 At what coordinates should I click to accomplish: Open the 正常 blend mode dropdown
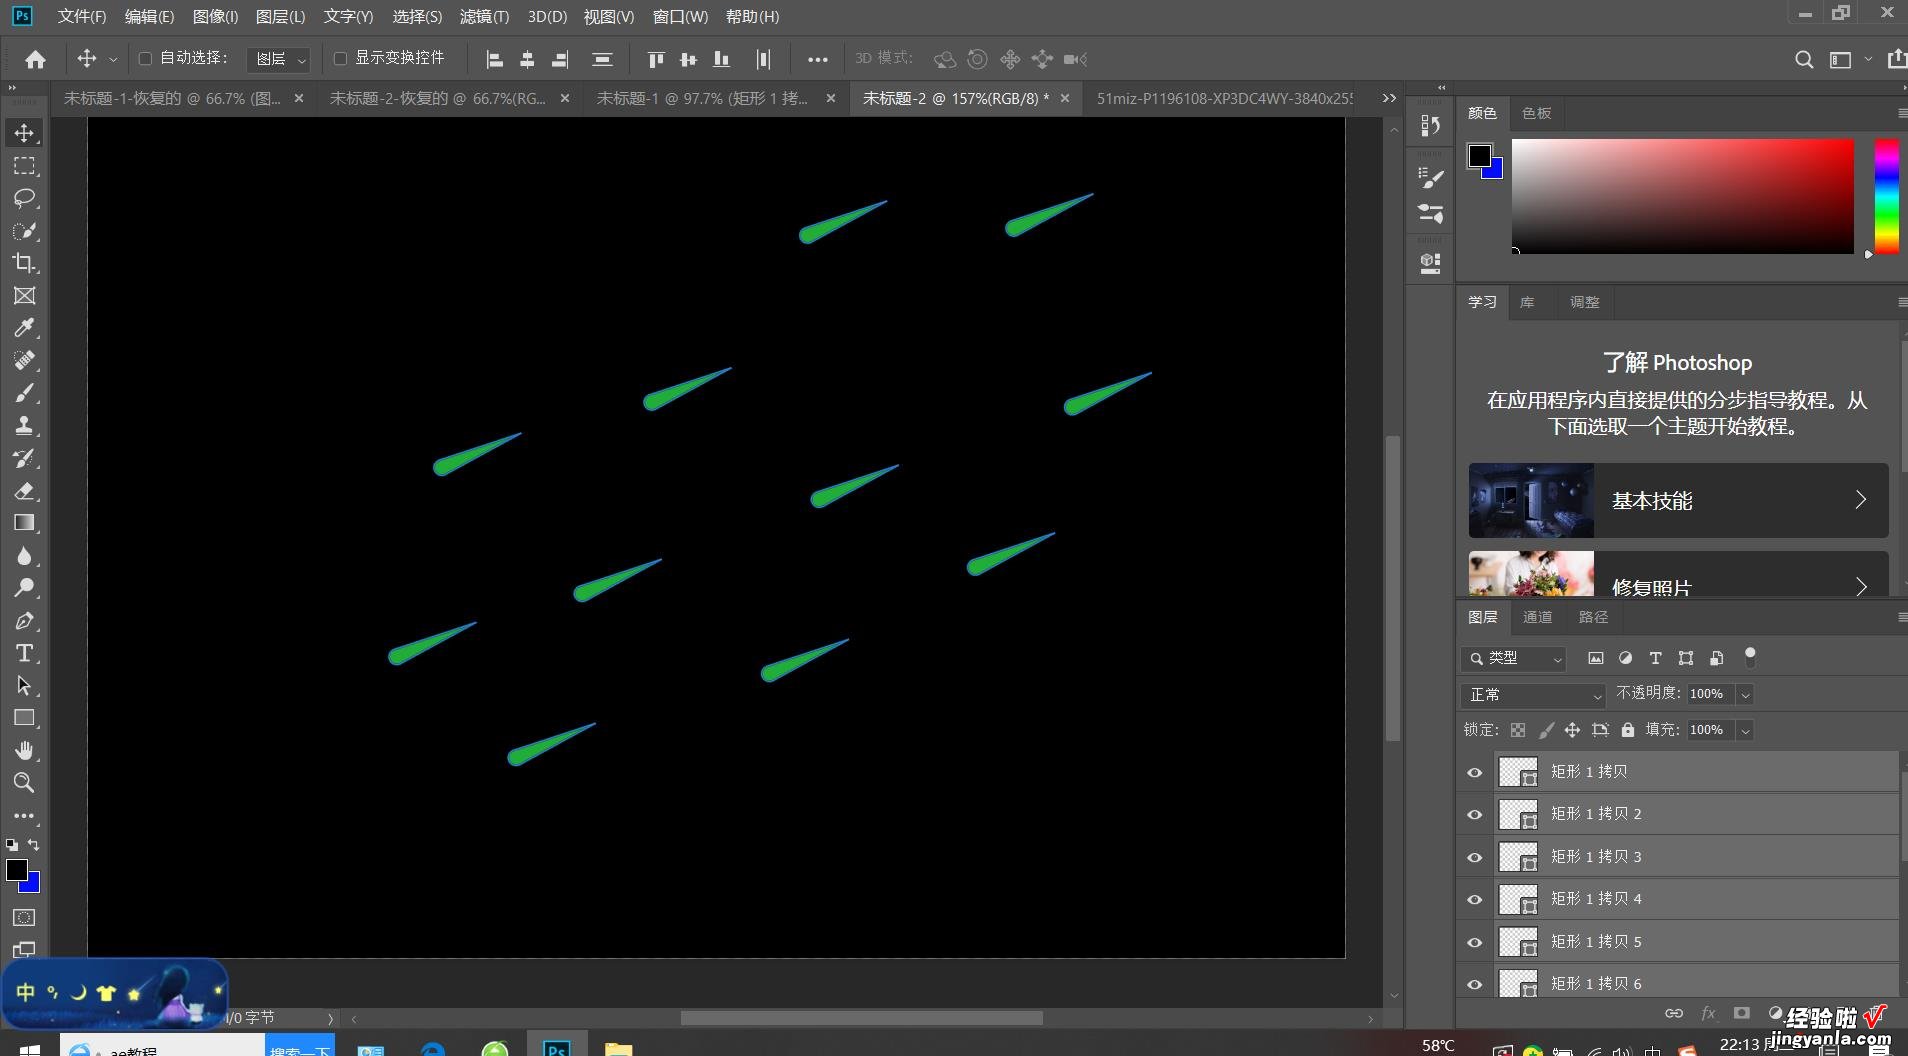[1533, 694]
